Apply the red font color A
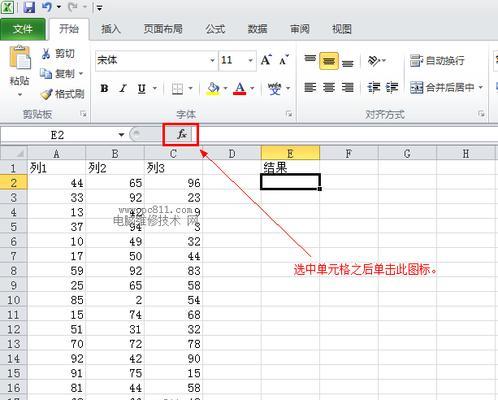This screenshot has height=400, width=498. tap(240, 88)
